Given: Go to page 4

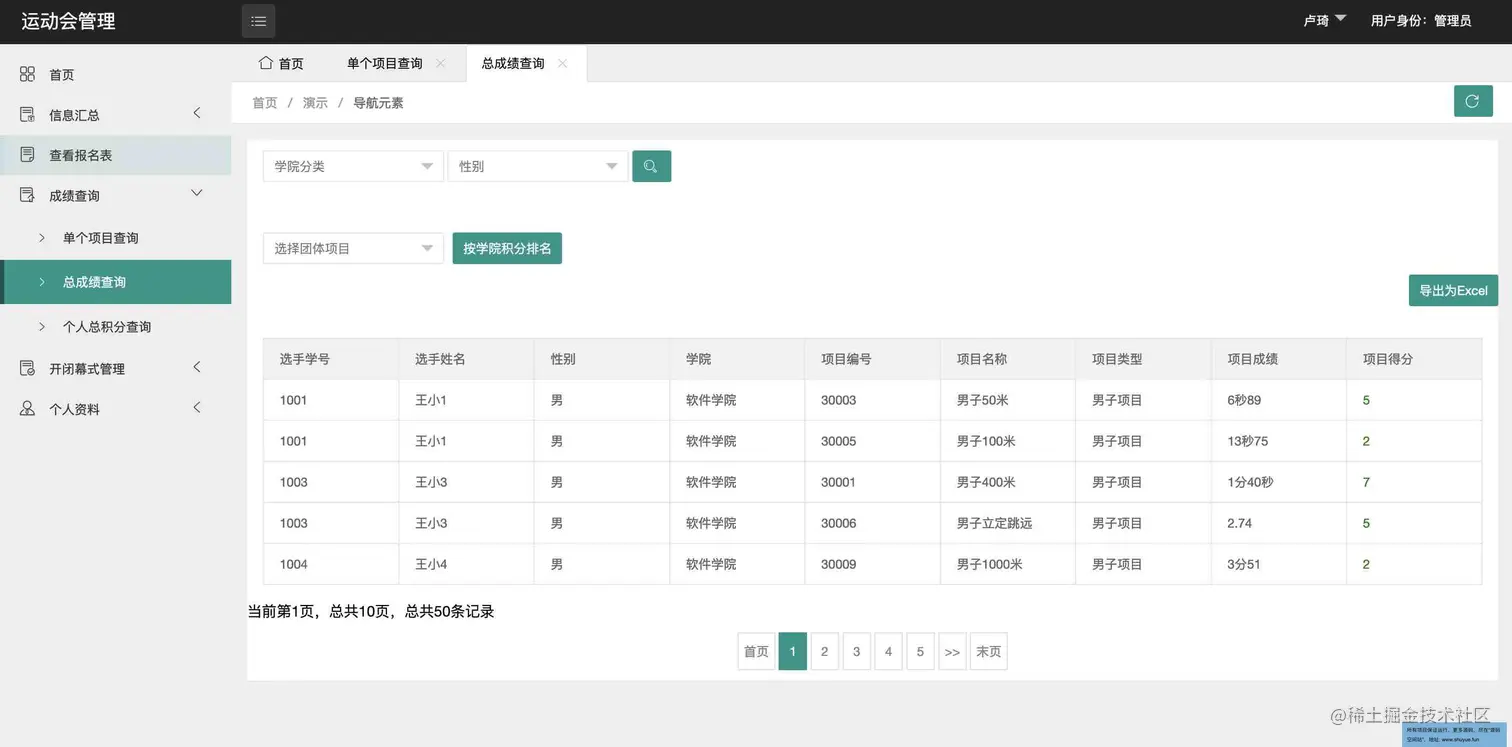Looking at the screenshot, I should coord(888,651).
